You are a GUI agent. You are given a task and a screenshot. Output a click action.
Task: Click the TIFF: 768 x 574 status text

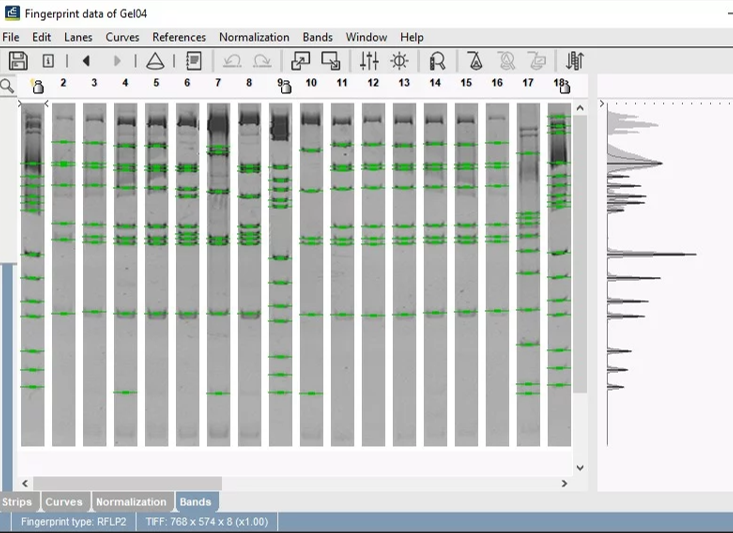click(x=207, y=522)
